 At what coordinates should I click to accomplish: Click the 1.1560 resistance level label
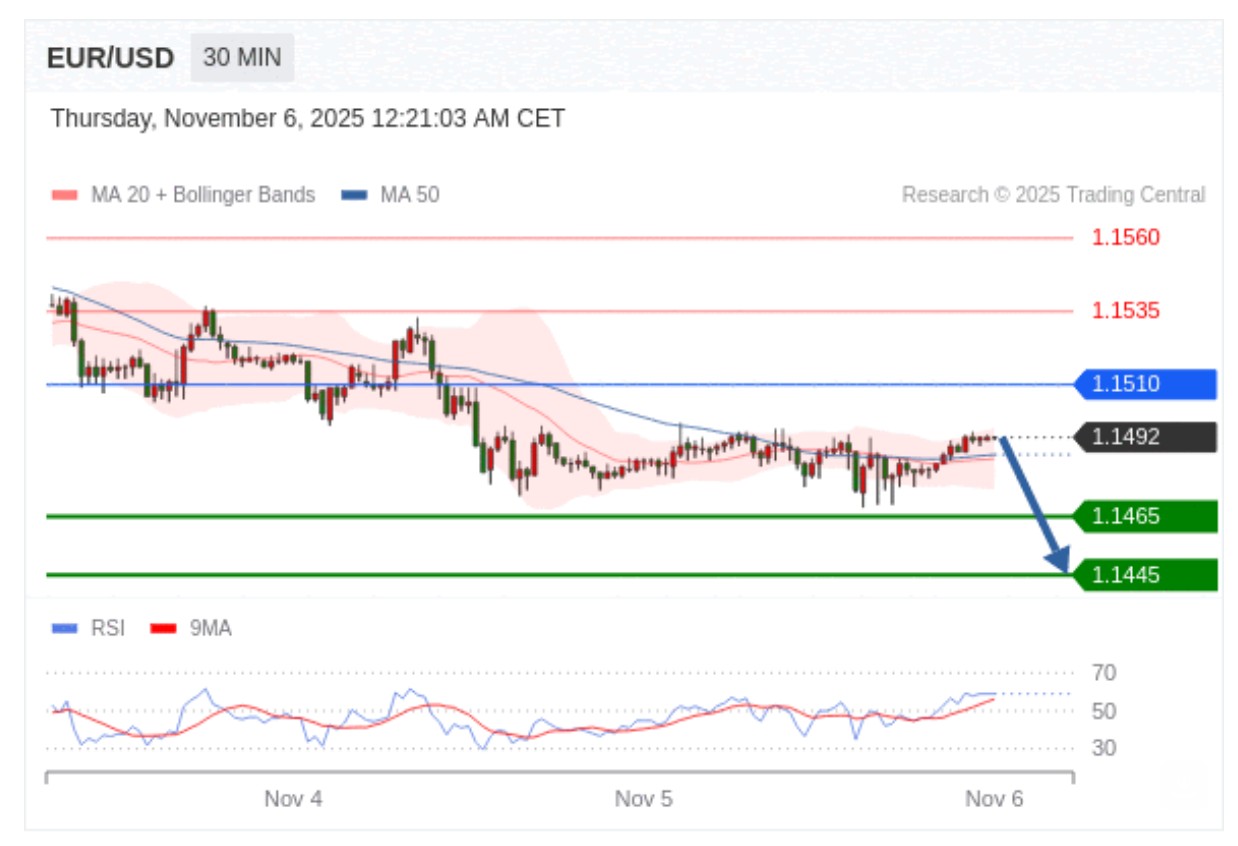pyautogui.click(x=1125, y=238)
